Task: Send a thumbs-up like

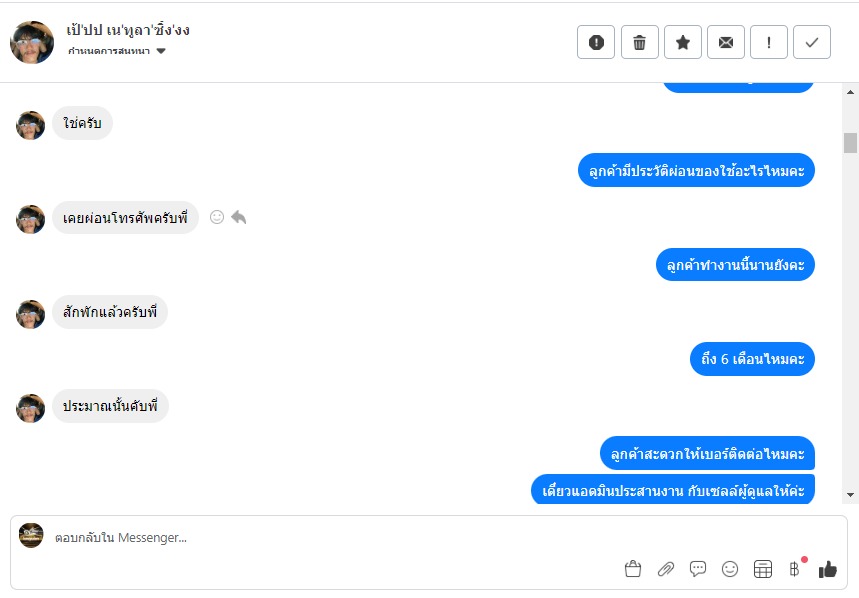Action: pyautogui.click(x=828, y=570)
